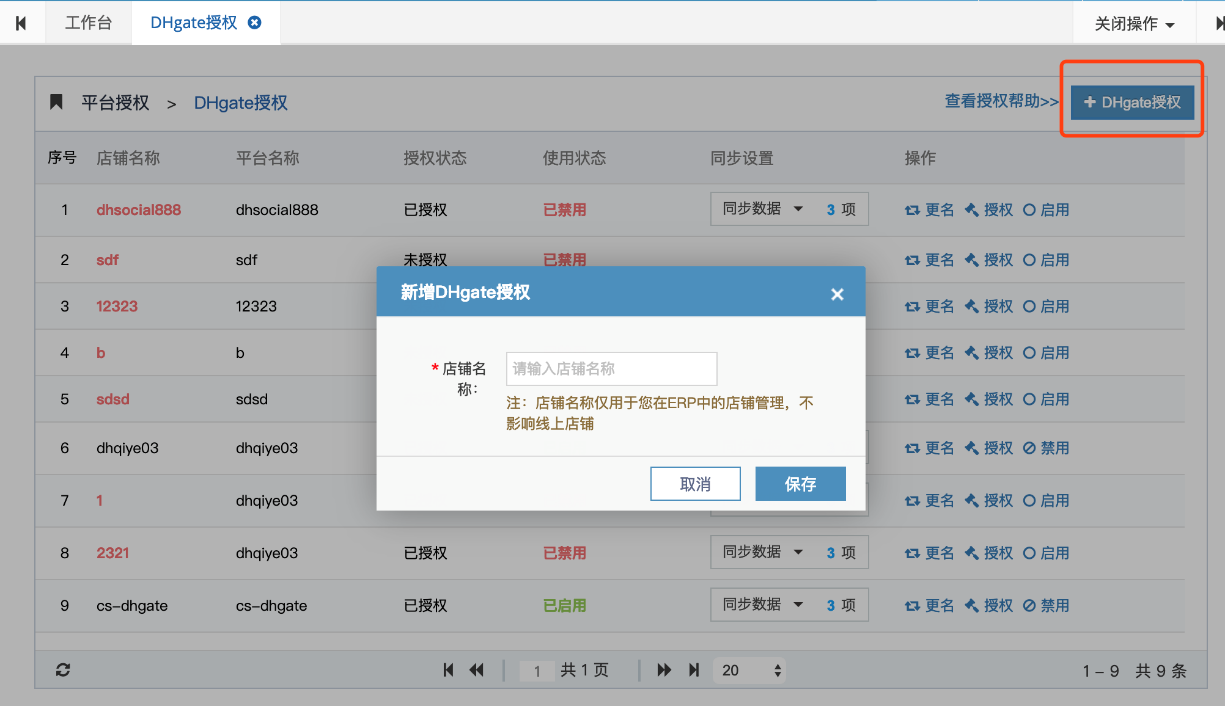Click 授权 in the 12323 row
The height and width of the screenshot is (706, 1225).
(x=989, y=306)
